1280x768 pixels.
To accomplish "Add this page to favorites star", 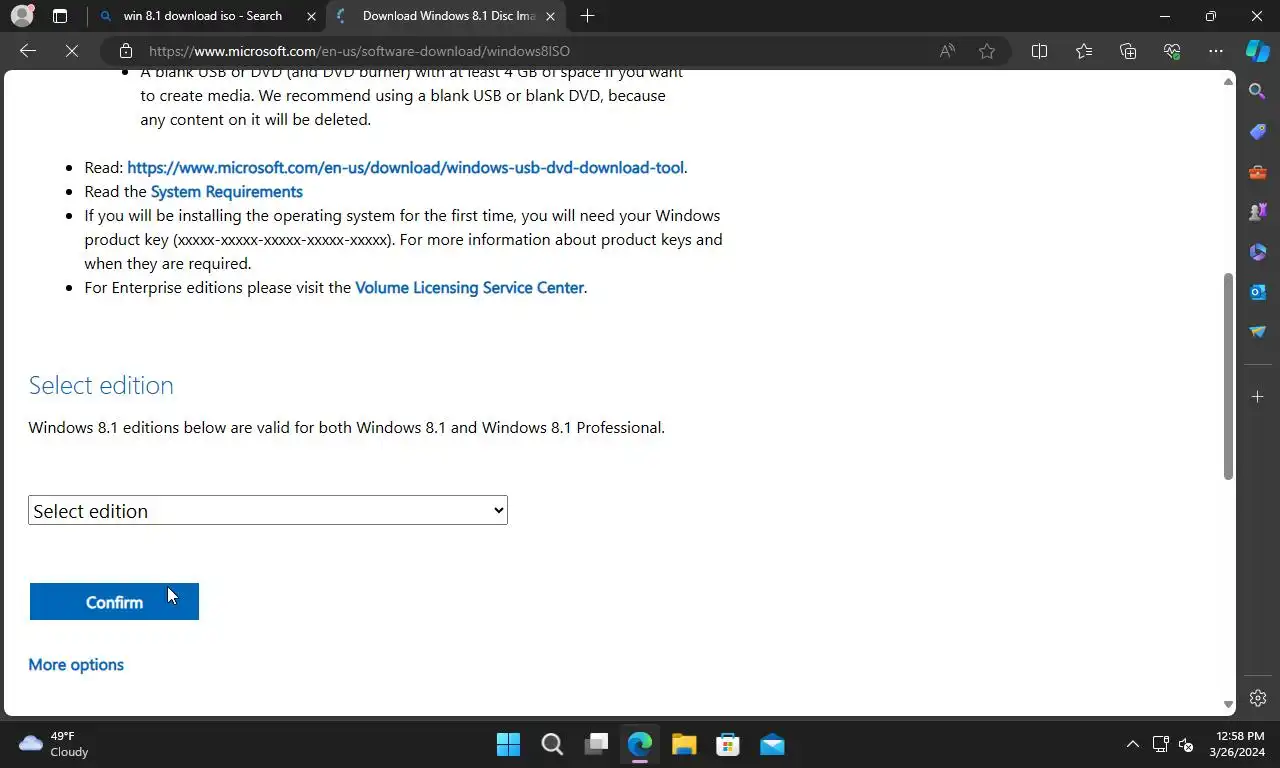I will (987, 51).
